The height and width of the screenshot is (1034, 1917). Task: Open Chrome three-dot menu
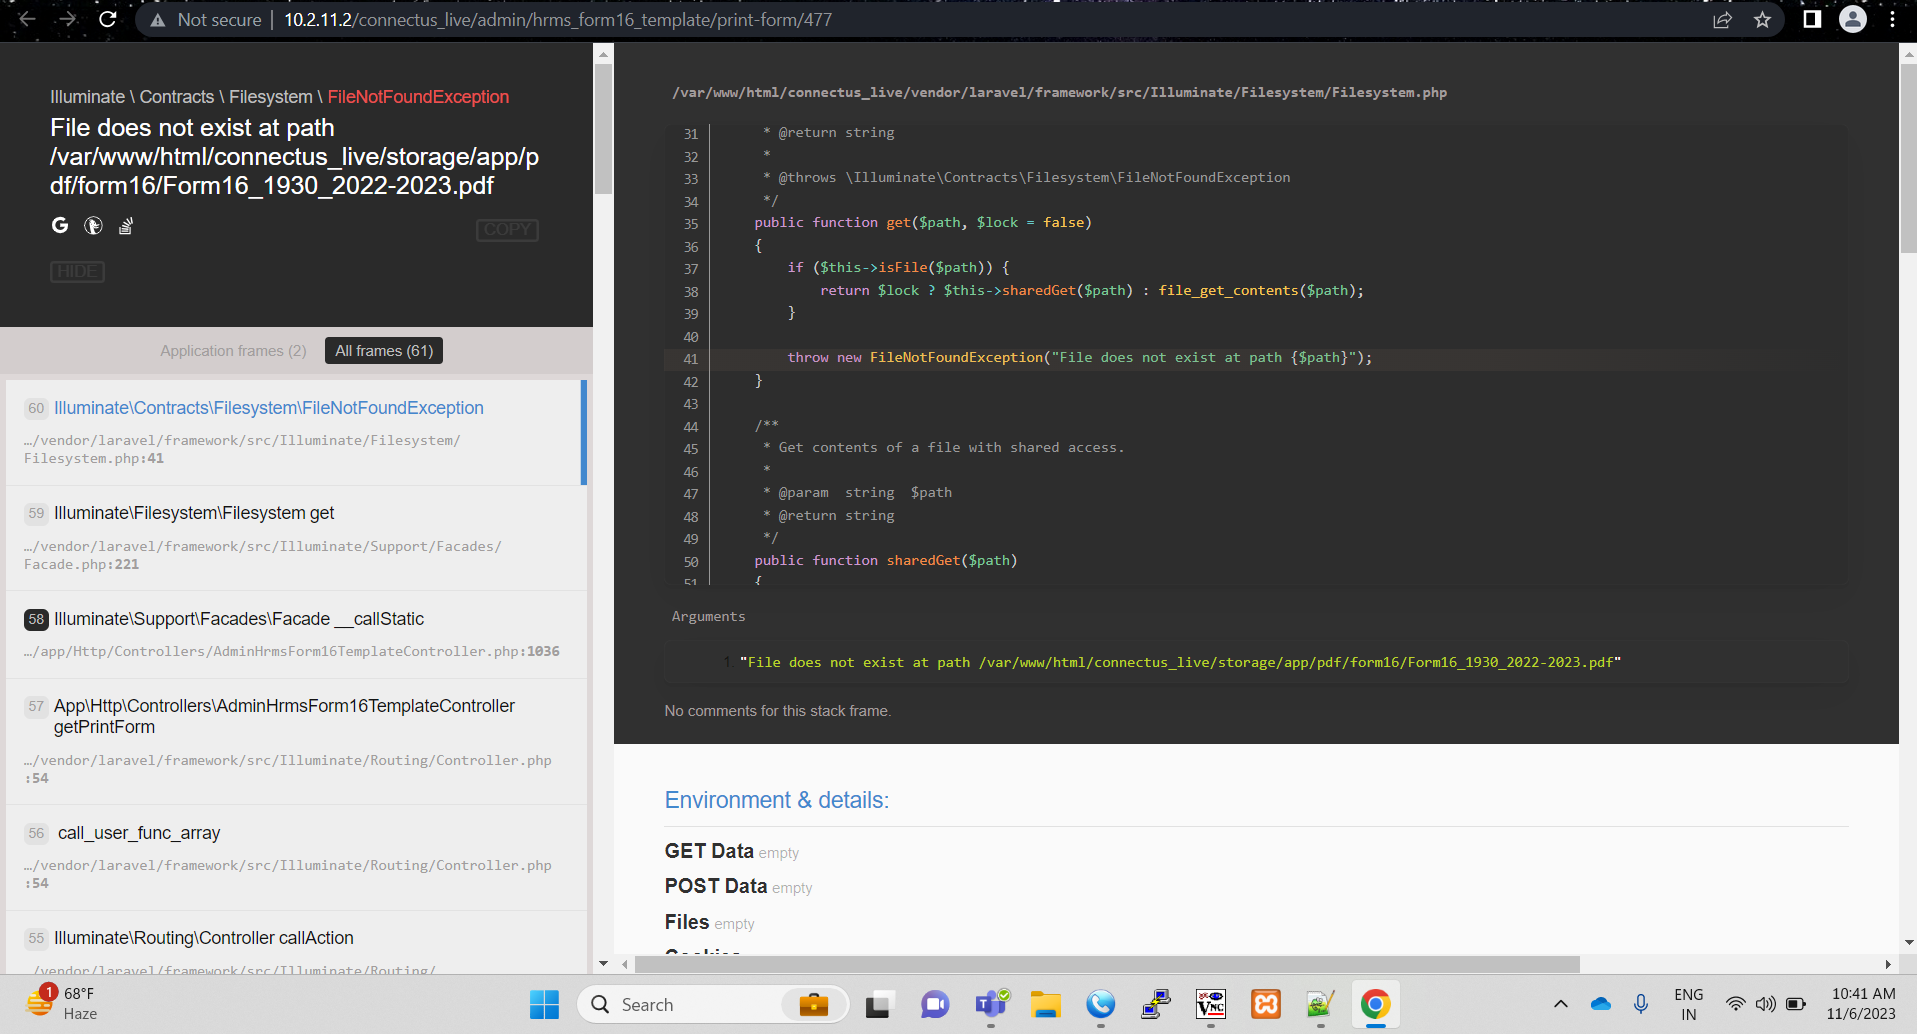point(1893,19)
